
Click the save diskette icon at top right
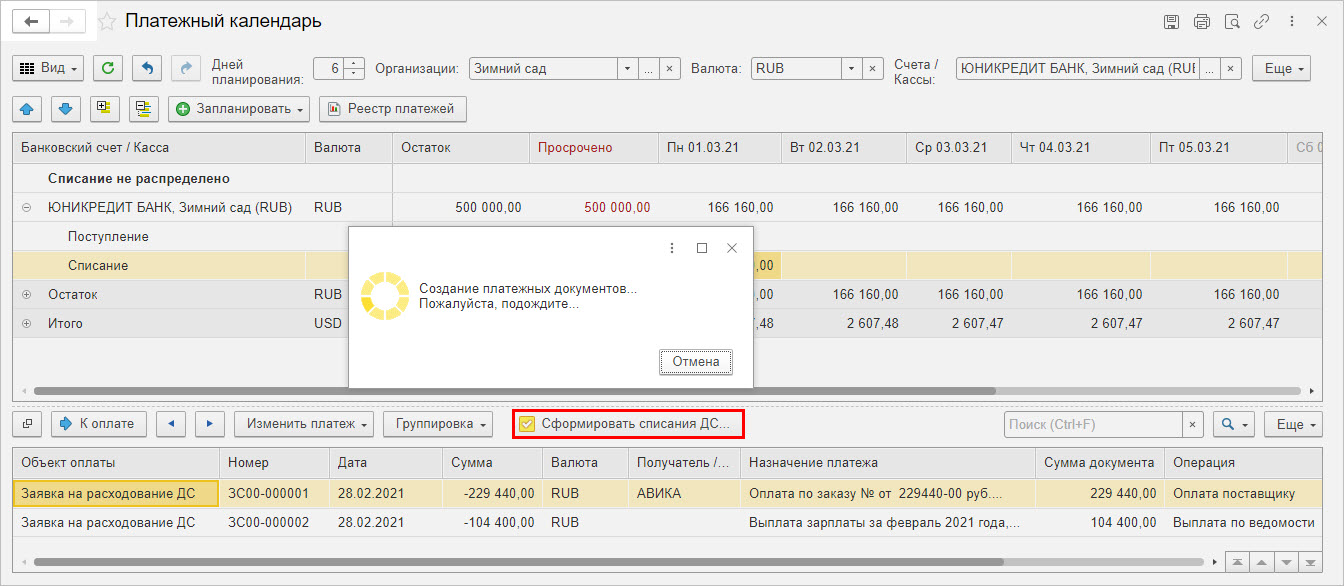pos(1172,21)
